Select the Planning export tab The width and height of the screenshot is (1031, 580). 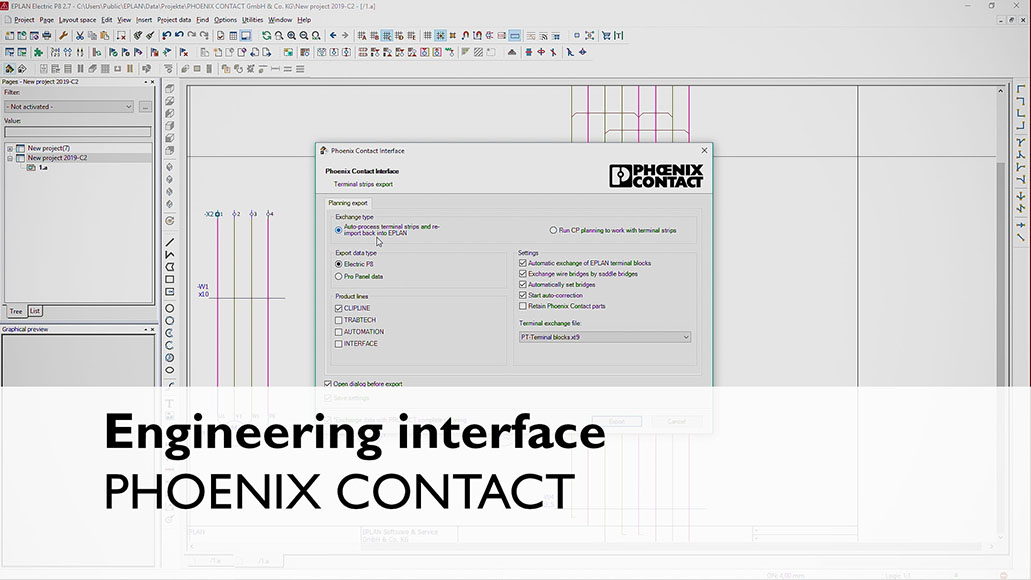pyautogui.click(x=348, y=203)
